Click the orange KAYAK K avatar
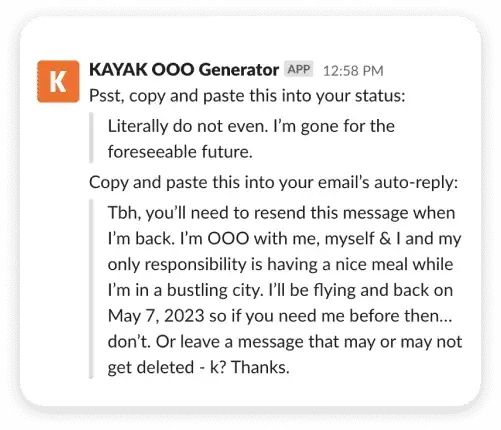This screenshot has height=430, width=501. (x=58, y=81)
